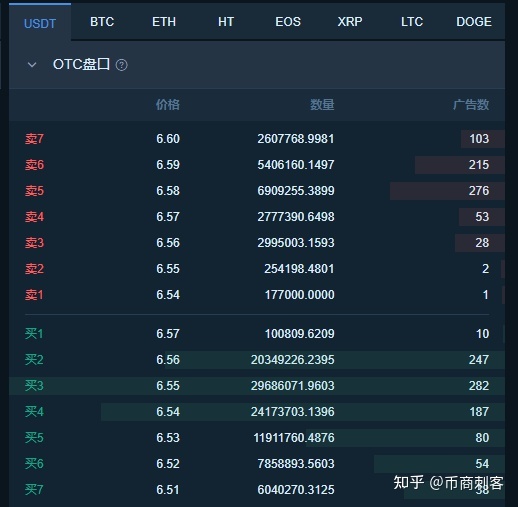Select the 卖2 row label
The image size is (518, 507).
(x=34, y=269)
